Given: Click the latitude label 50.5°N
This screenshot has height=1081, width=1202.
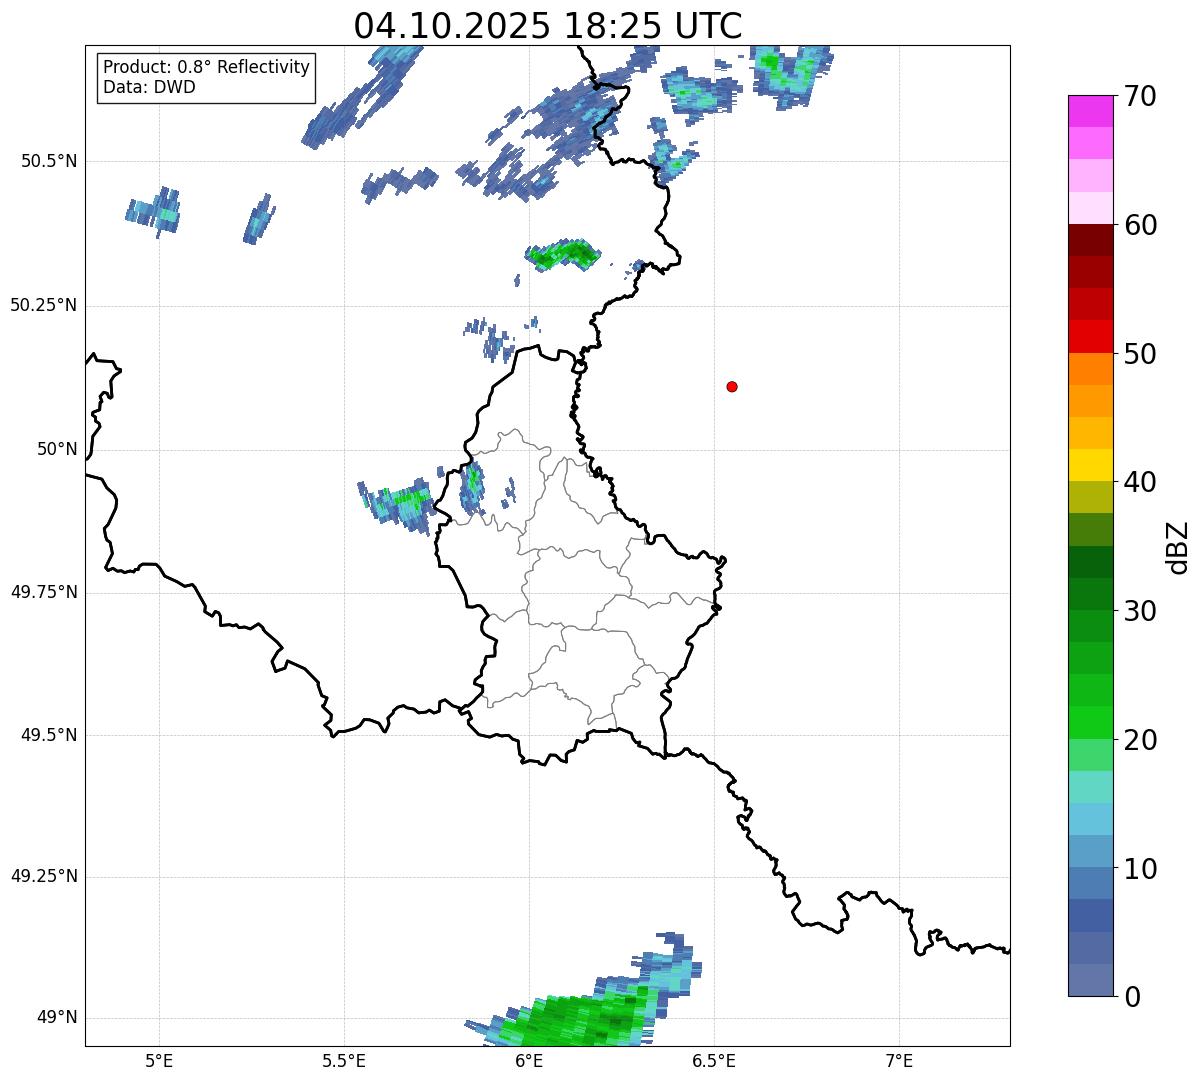Looking at the screenshot, I should (x=49, y=161).
